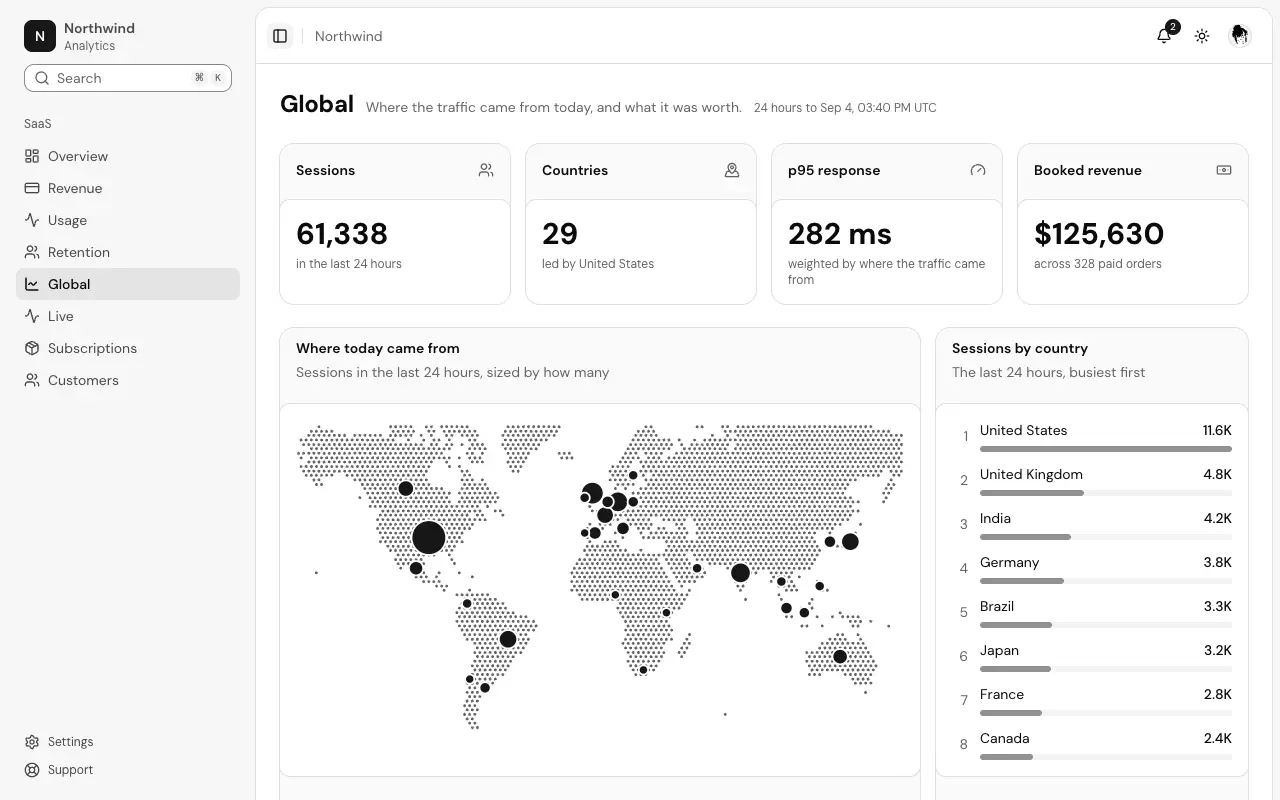Click the 282 ms value
The height and width of the screenshot is (800, 1280).
[840, 234]
